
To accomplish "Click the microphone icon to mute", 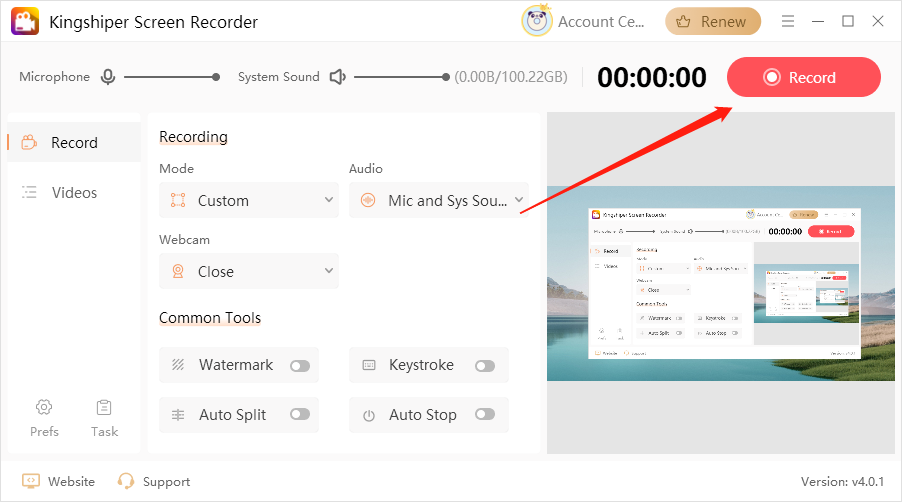I will click(x=107, y=77).
